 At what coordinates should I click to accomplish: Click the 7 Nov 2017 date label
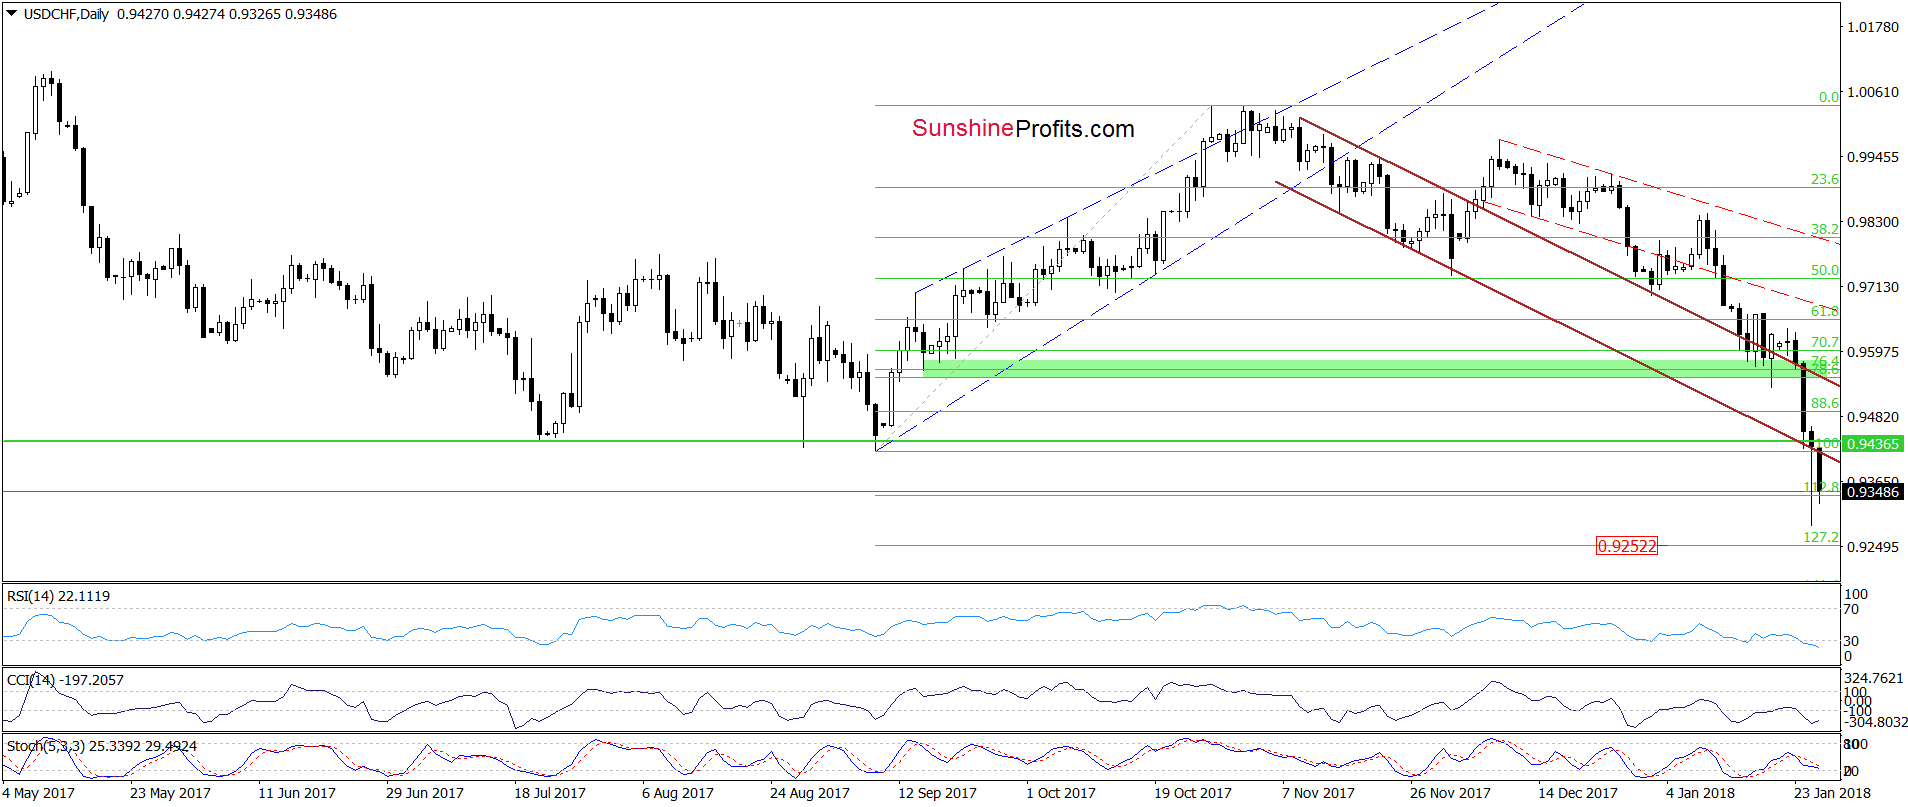point(1318,793)
